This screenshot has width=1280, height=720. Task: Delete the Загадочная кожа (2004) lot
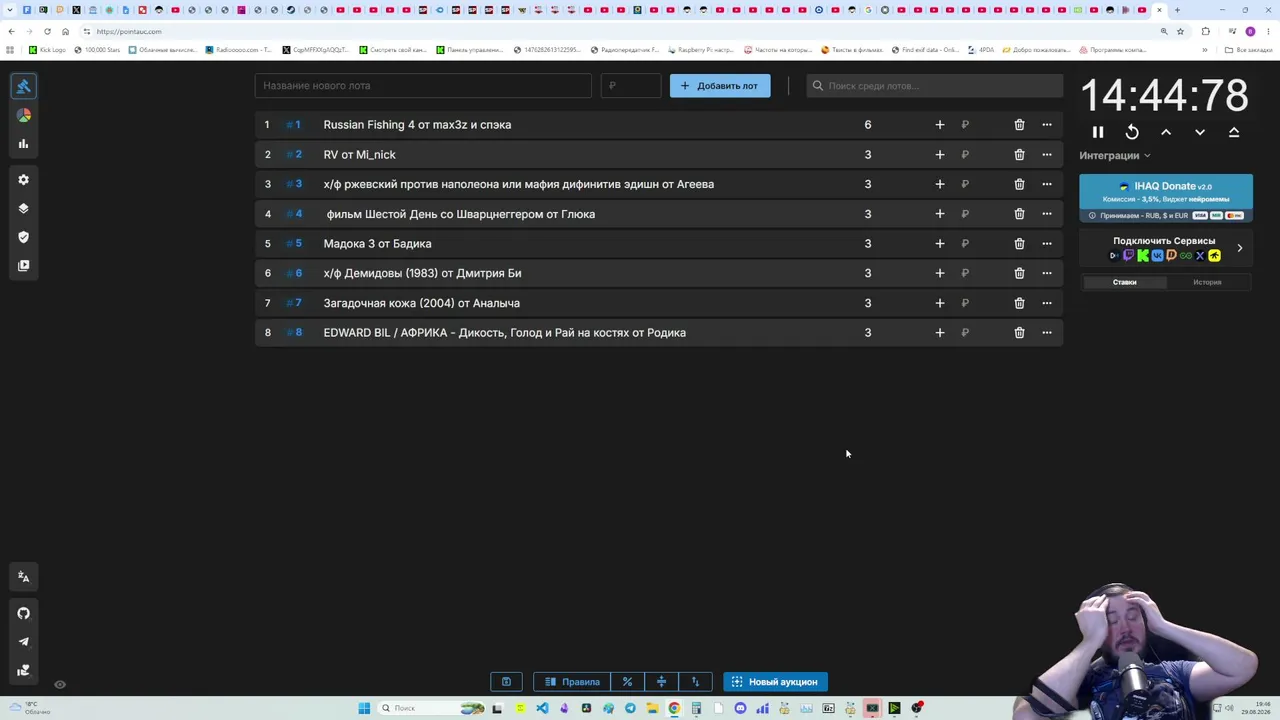[x=1019, y=303]
